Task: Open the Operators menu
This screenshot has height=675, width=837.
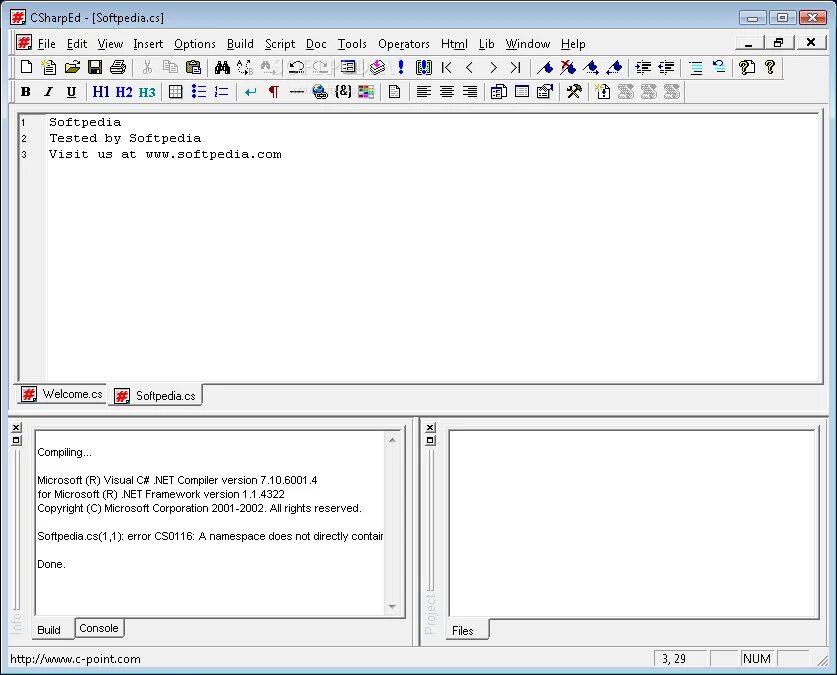Action: click(404, 44)
